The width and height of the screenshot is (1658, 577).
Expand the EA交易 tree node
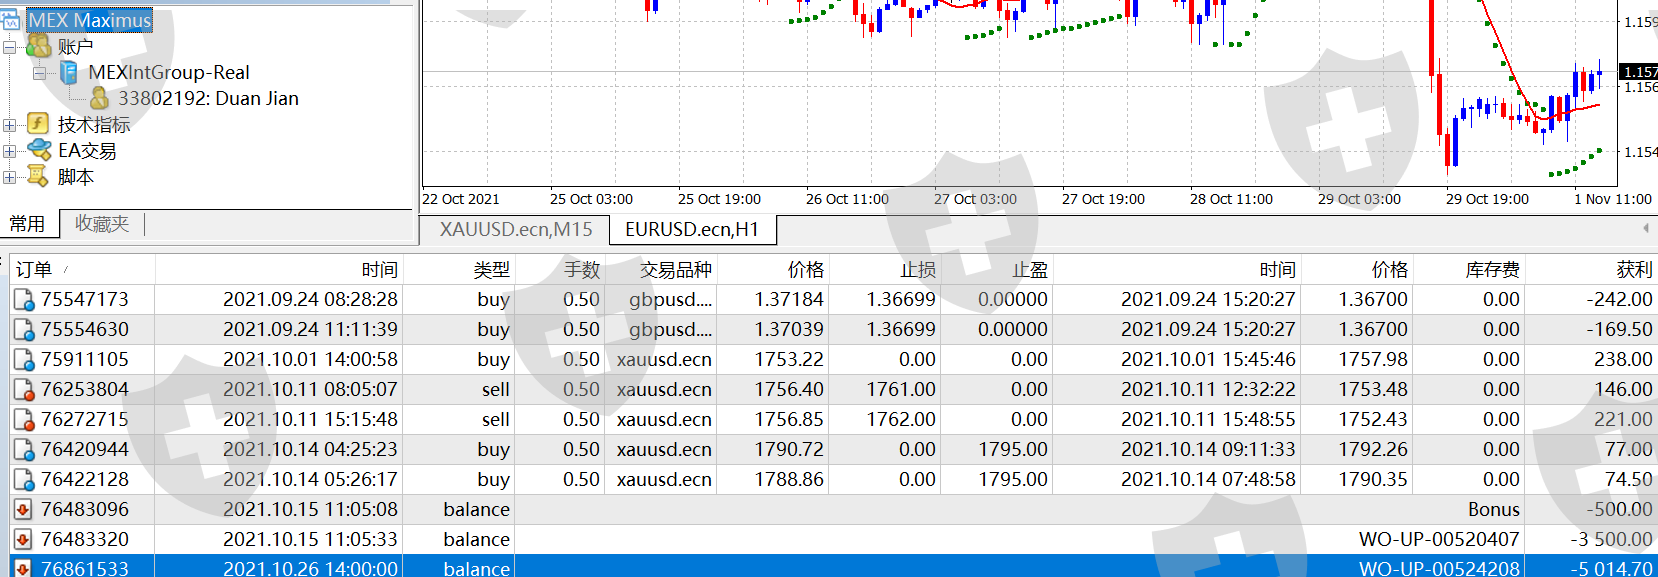(9, 151)
